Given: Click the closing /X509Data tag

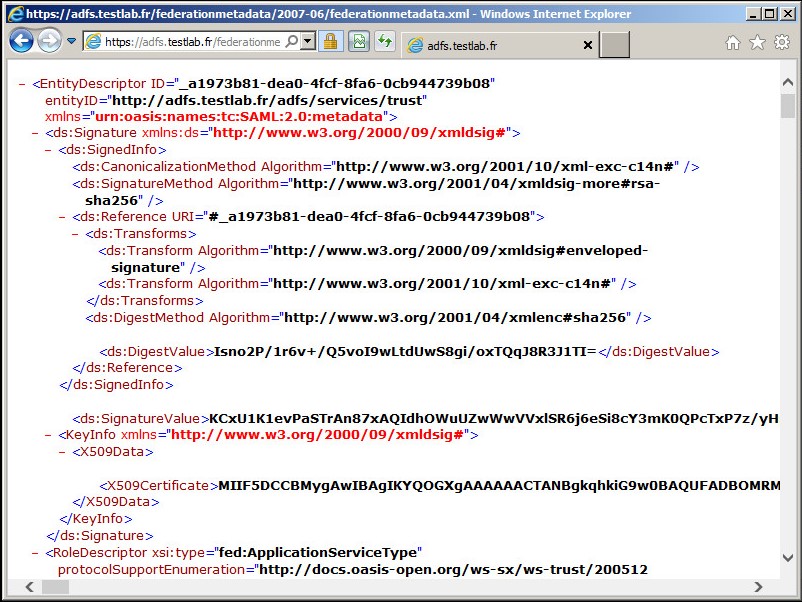Looking at the screenshot, I should click(x=116, y=502).
